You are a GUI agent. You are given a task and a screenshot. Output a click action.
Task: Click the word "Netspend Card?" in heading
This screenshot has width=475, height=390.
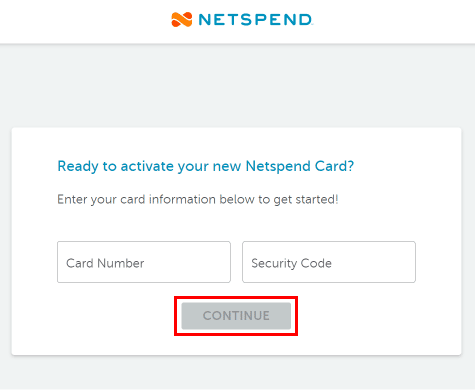300,166
